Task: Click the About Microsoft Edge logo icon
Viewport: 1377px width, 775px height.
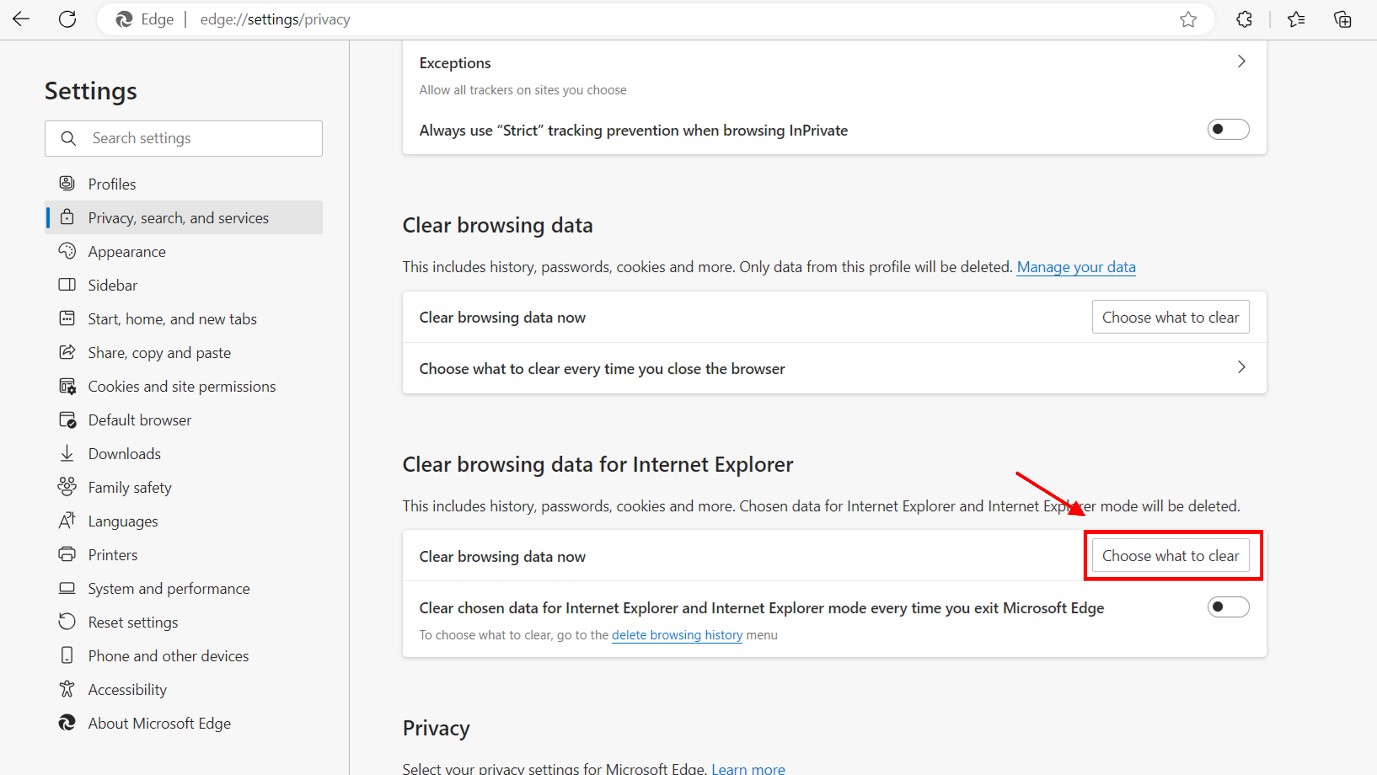Action: click(x=67, y=723)
